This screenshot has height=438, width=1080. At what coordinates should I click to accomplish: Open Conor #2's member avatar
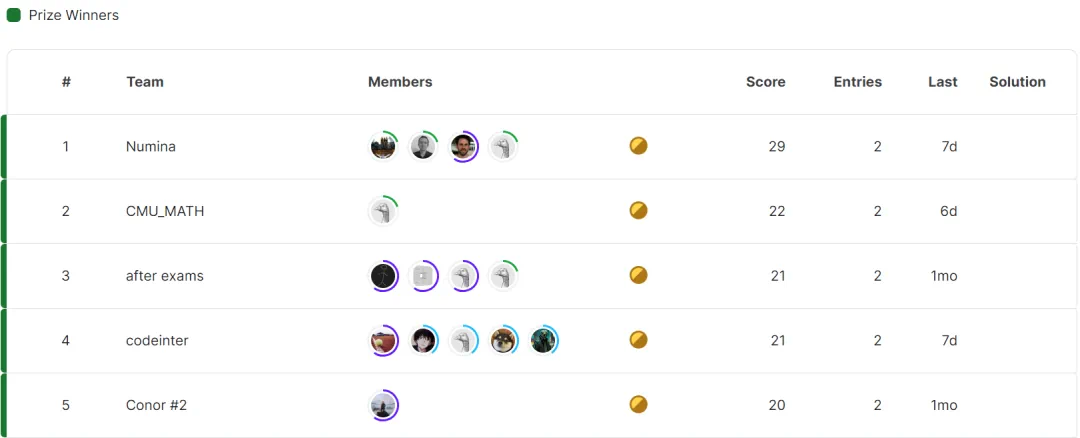(x=383, y=405)
